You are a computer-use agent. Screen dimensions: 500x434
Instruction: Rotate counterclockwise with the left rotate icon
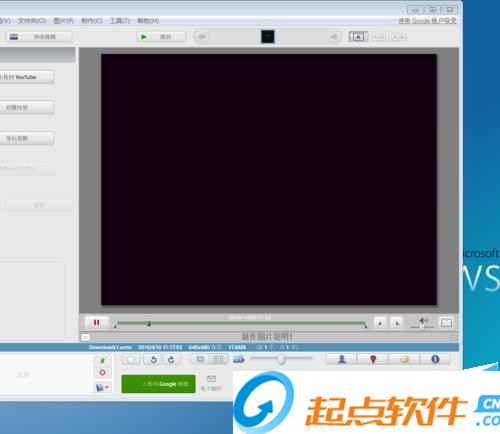click(153, 359)
